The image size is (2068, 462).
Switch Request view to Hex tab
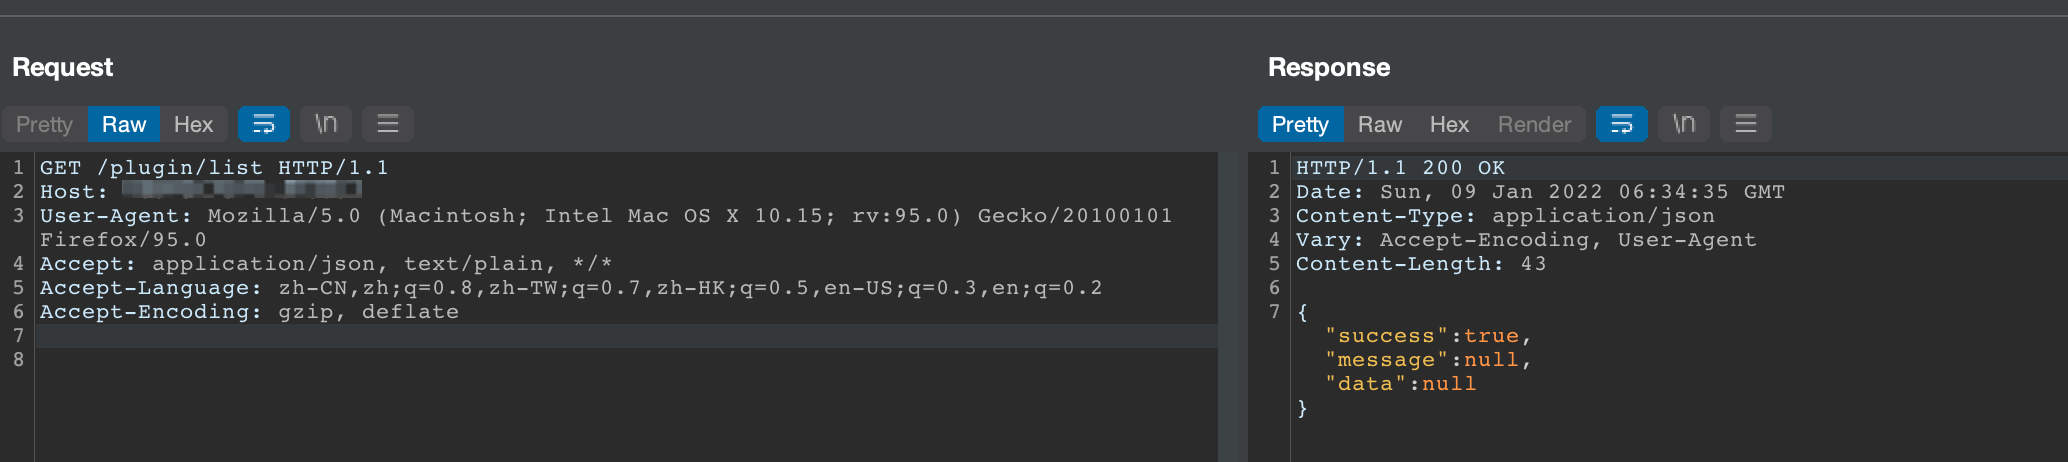(x=193, y=124)
